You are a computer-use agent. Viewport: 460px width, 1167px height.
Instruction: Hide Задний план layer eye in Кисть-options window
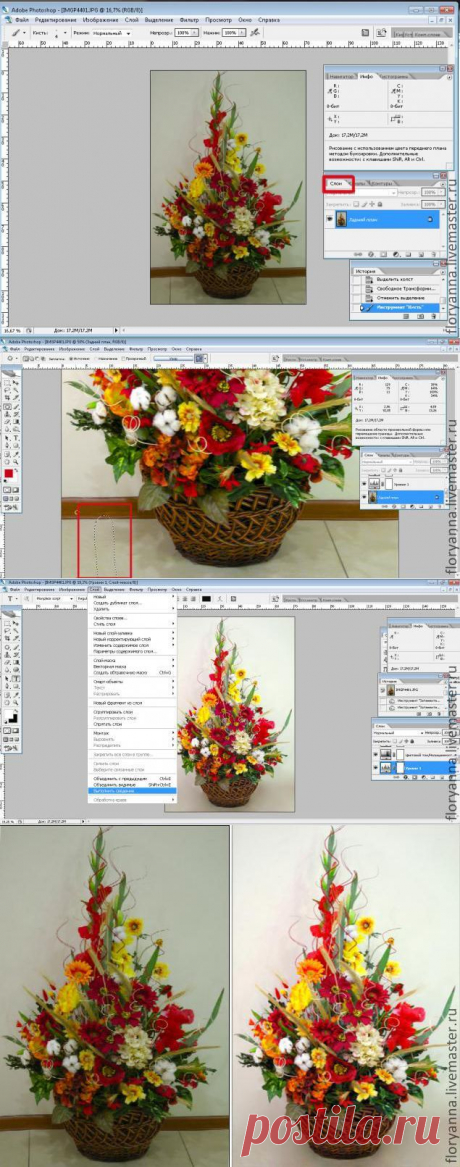[x=329, y=220]
